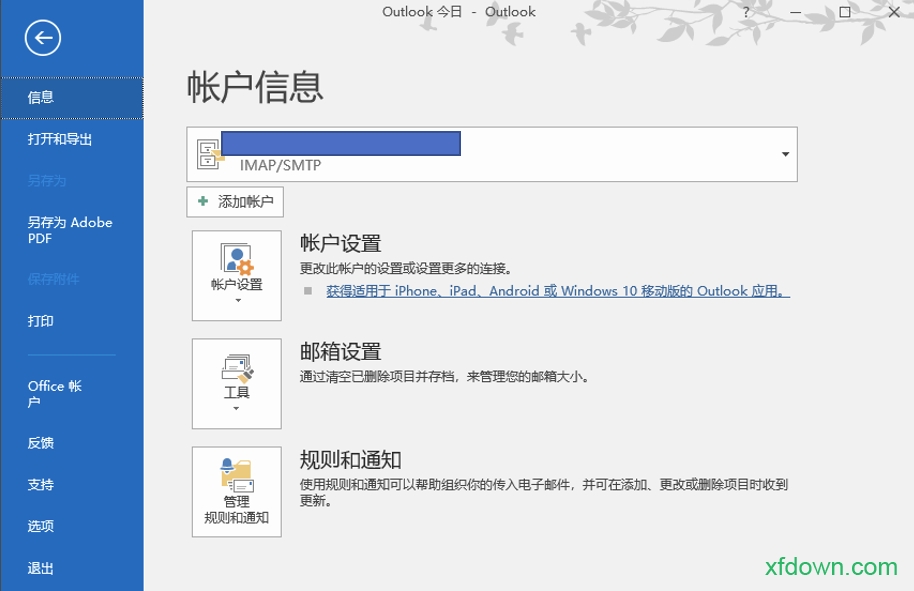
Task: Click the green plus icon on 添加帐户
Action: point(203,201)
